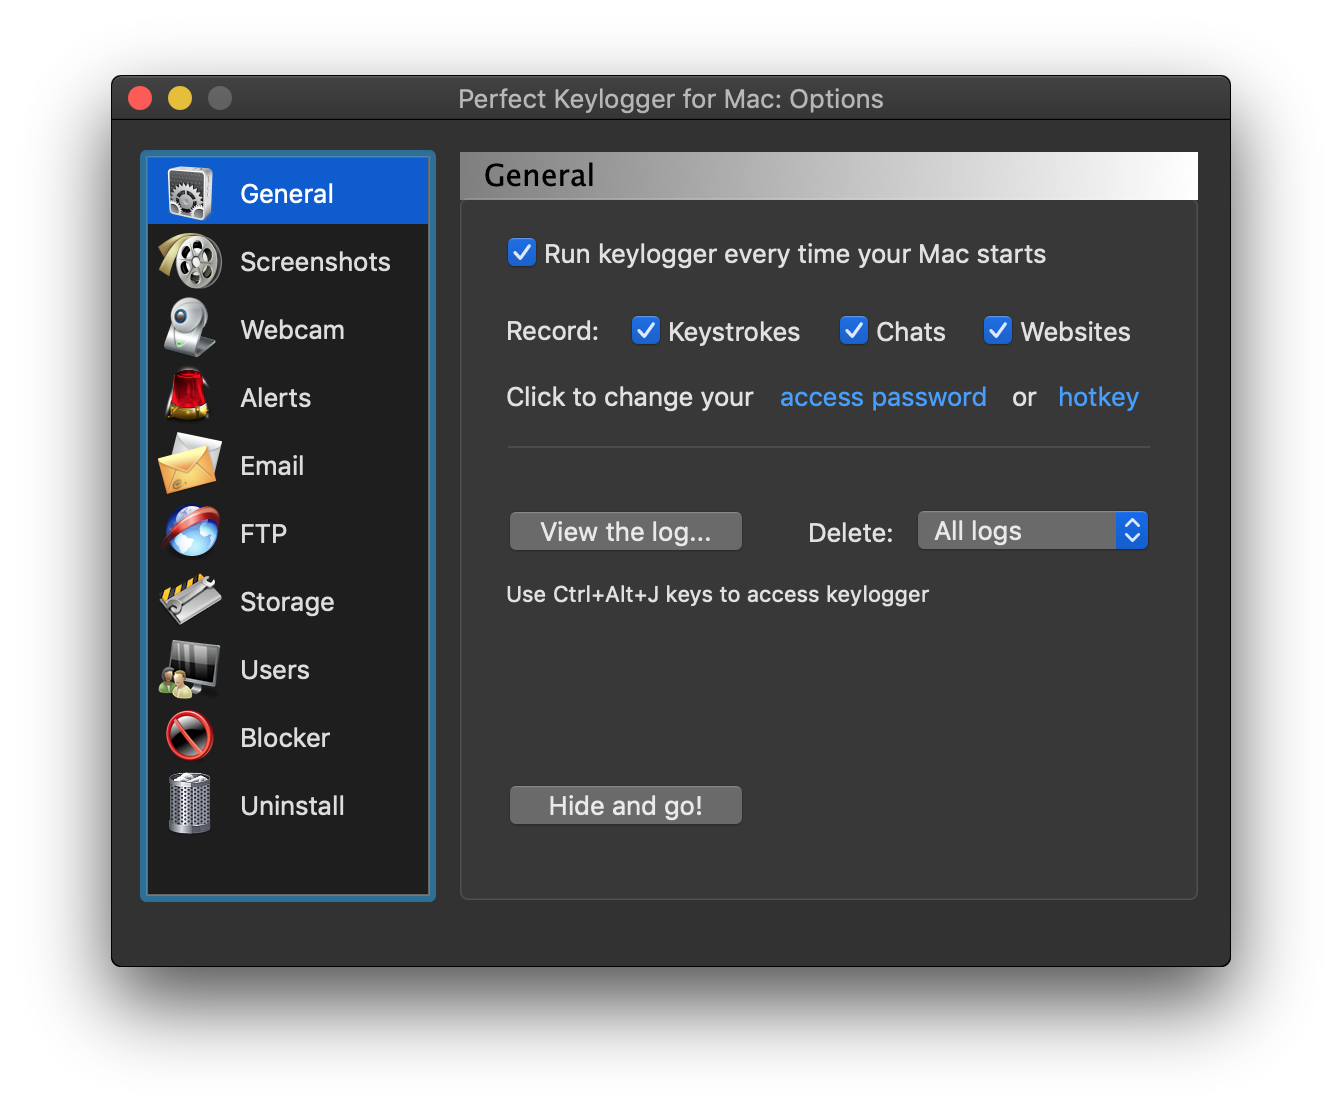Change your access password
The image size is (1342, 1114).
tap(883, 397)
